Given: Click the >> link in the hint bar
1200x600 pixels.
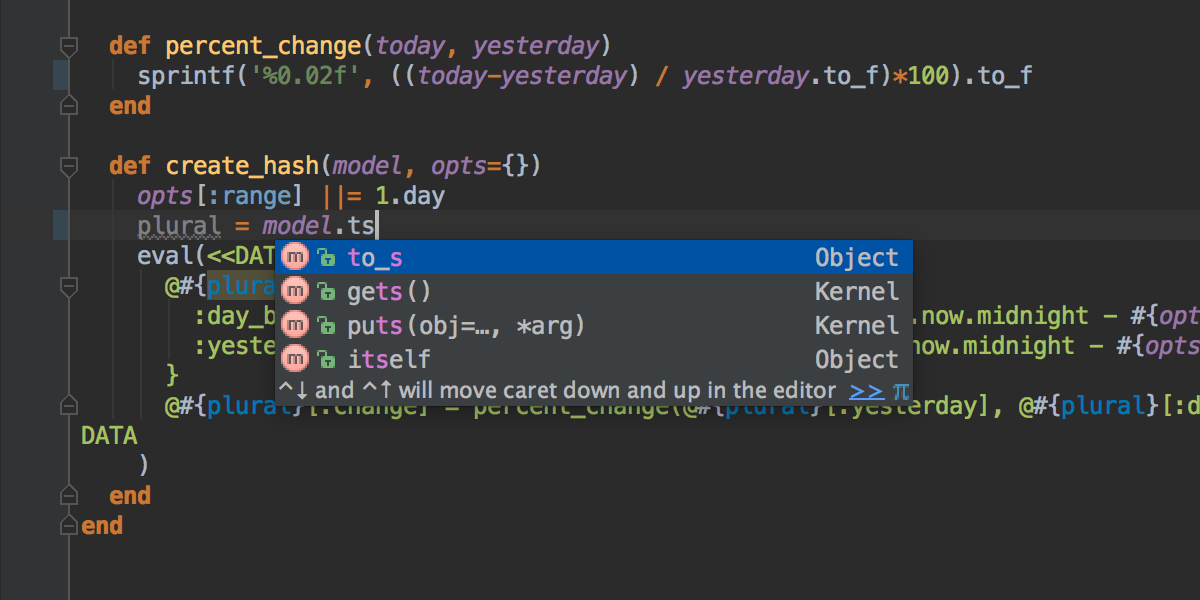Looking at the screenshot, I should point(866,390).
